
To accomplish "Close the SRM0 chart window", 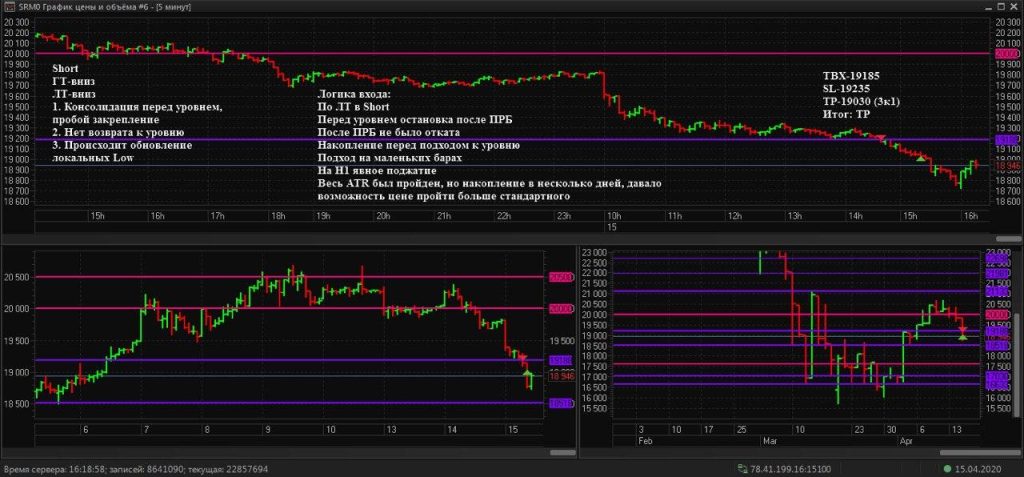I will tap(1015, 6).
